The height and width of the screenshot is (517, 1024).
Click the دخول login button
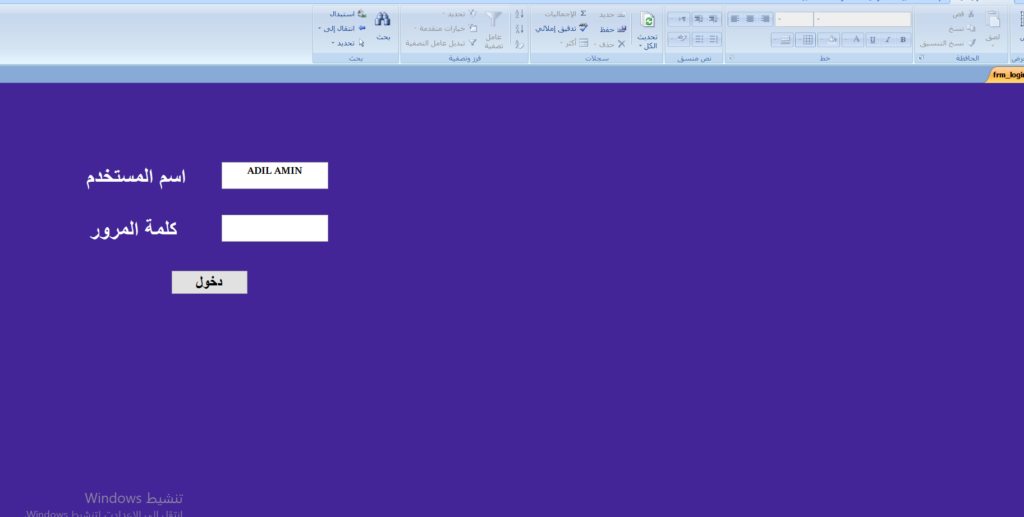[210, 282]
